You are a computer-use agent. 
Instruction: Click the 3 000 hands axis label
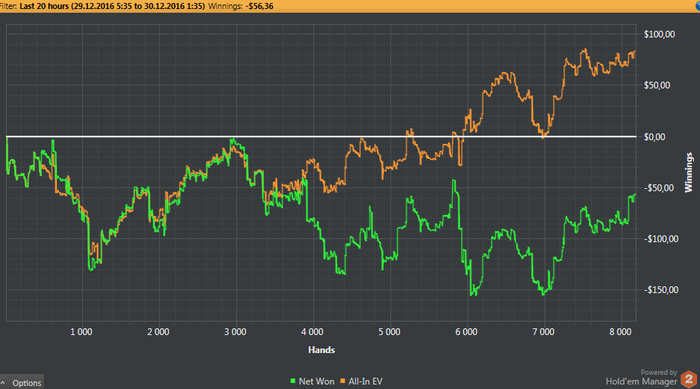pyautogui.click(x=235, y=332)
